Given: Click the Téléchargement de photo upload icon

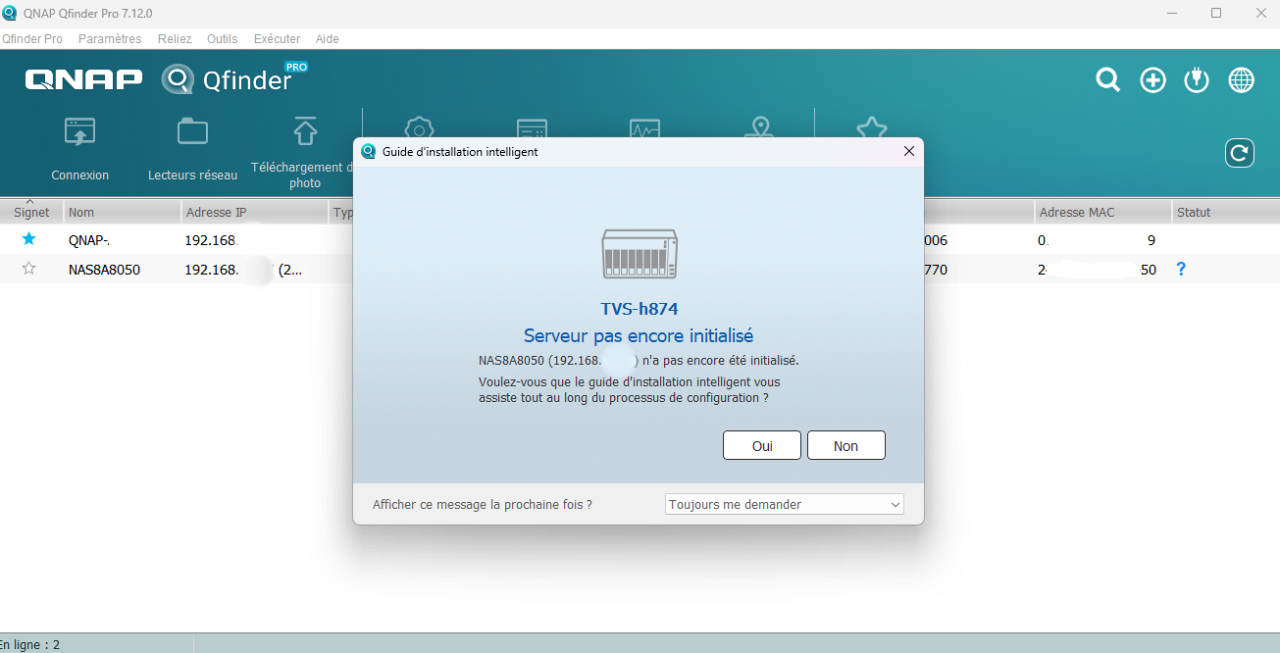Looking at the screenshot, I should pos(305,131).
